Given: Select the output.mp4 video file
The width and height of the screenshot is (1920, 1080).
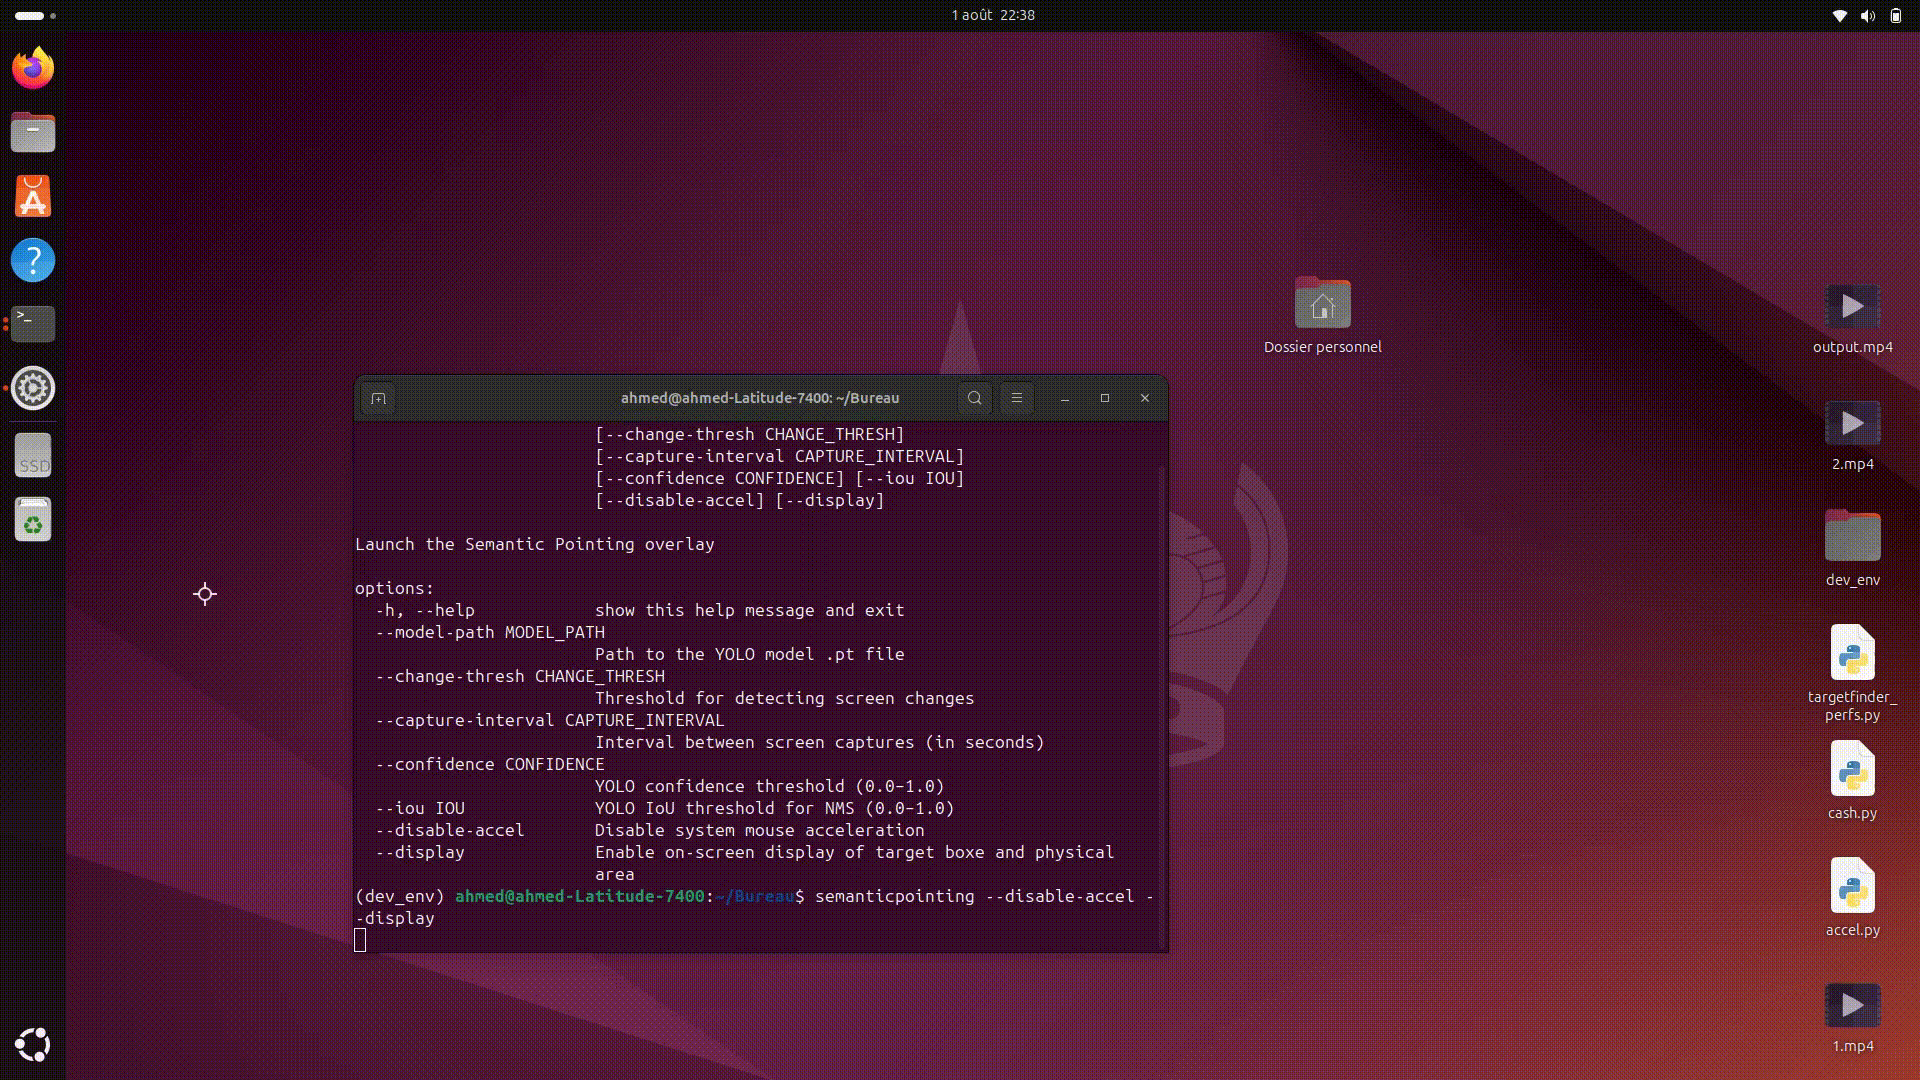Looking at the screenshot, I should tap(1852, 307).
